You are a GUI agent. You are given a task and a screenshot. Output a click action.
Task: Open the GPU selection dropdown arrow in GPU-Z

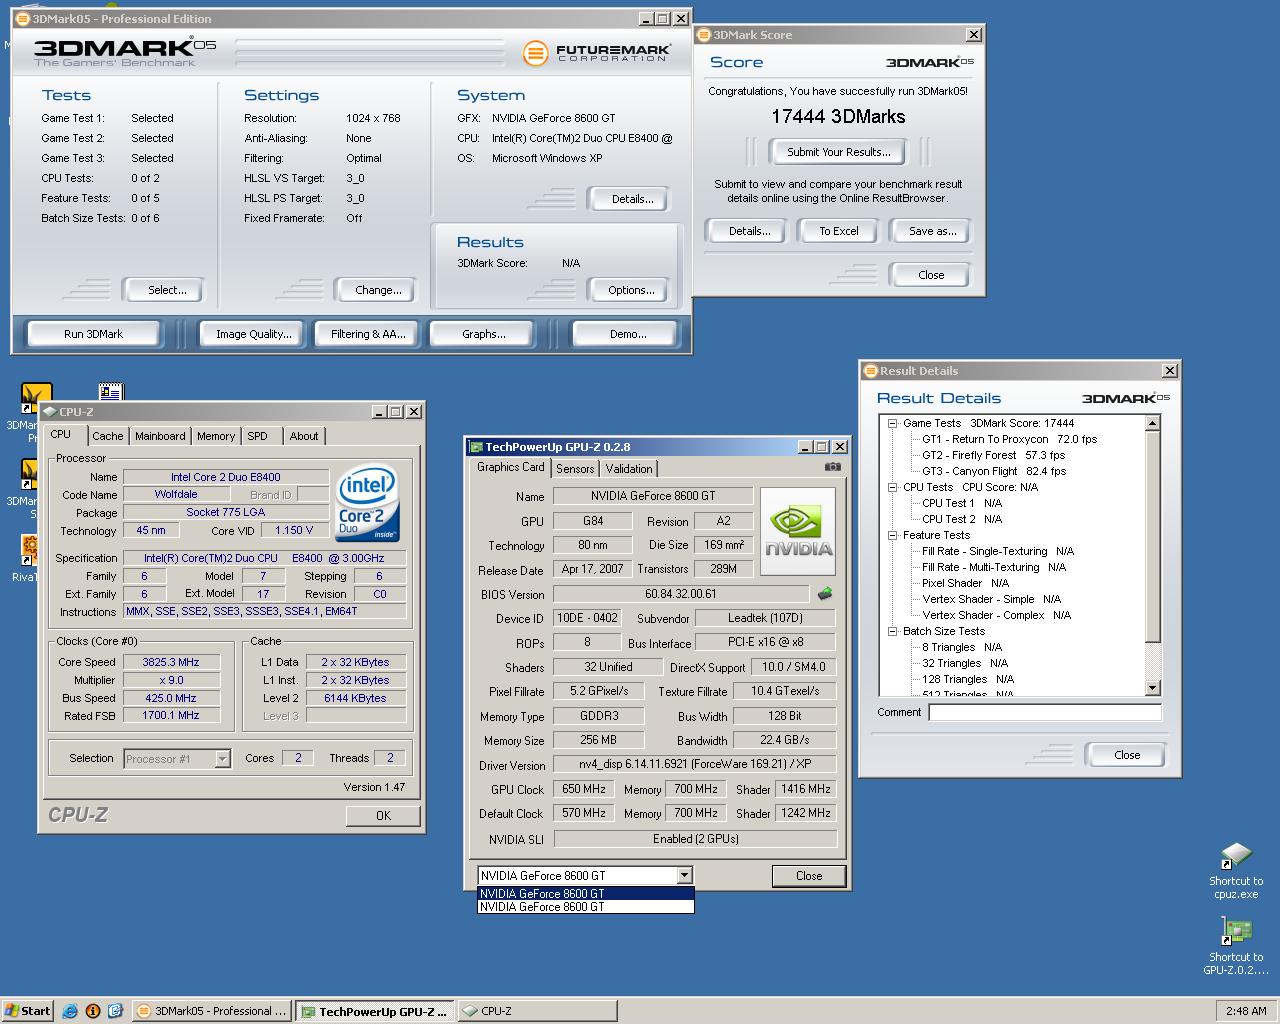[684, 876]
